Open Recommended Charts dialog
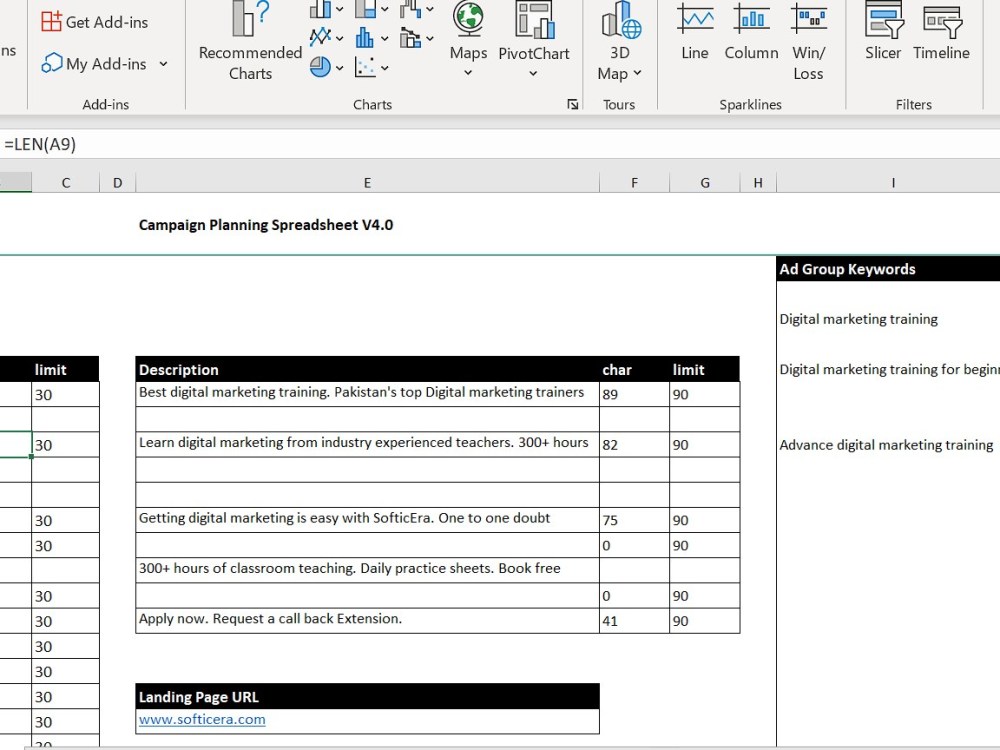This screenshot has width=1000, height=750. [250, 41]
